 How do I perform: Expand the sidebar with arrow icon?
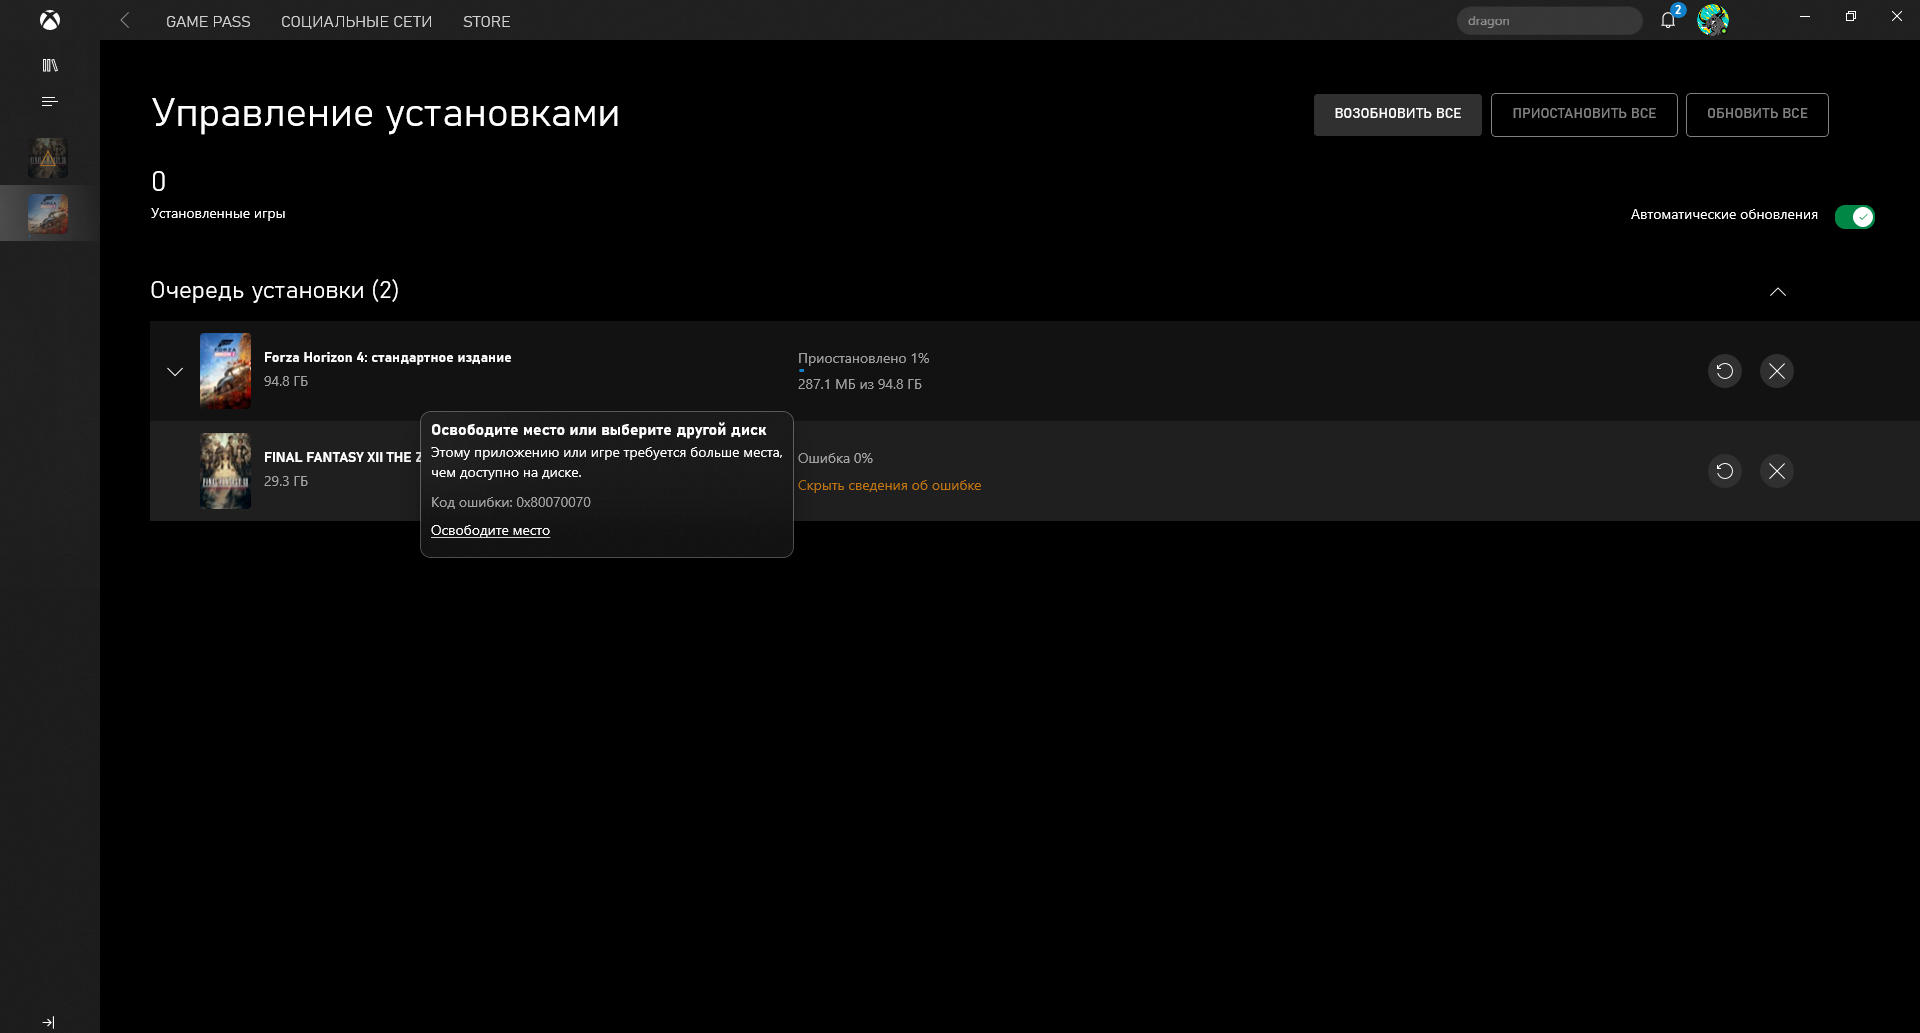[x=49, y=1022]
